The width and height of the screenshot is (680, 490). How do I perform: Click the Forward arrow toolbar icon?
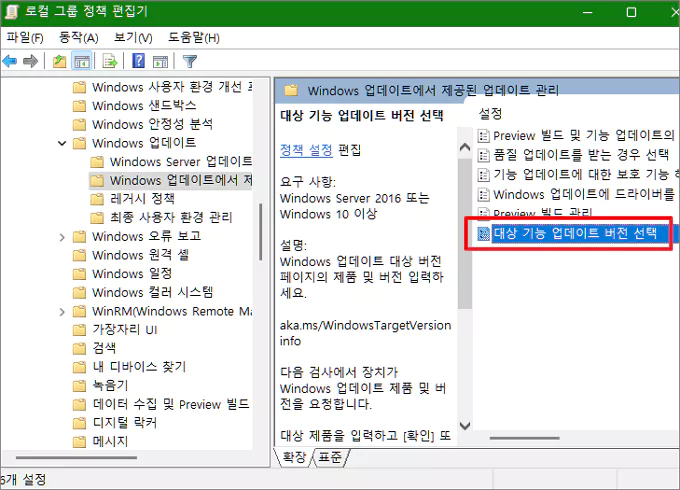point(30,61)
